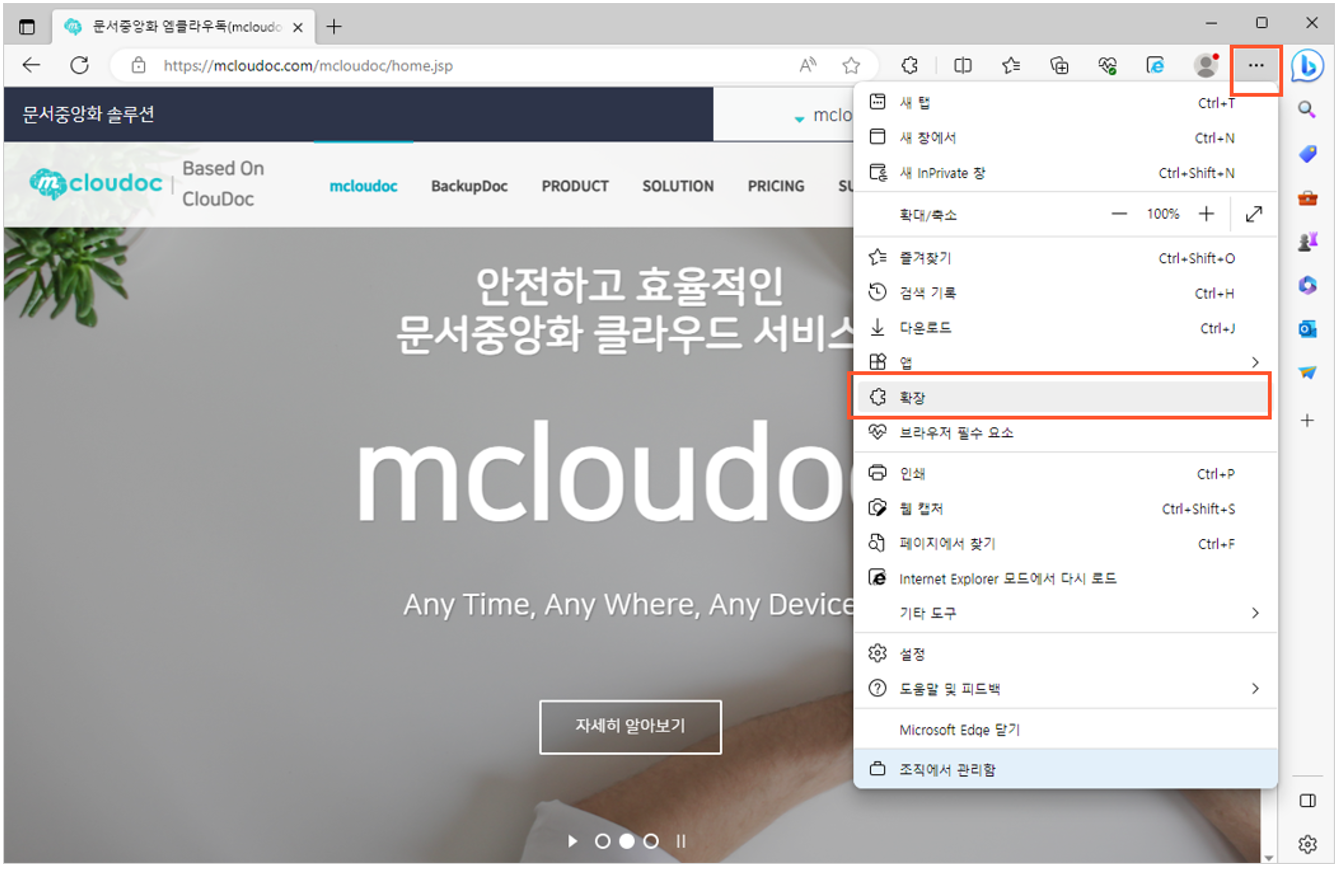Open 설정 from the menu
Viewport: 1340px width, 870px height.
click(1065, 654)
